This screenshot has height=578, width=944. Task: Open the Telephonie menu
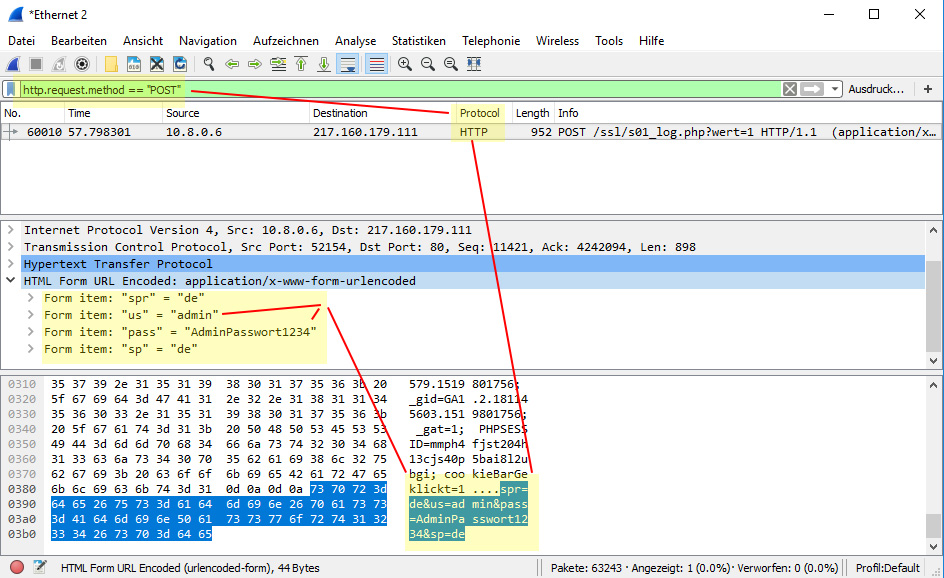[x=491, y=41]
